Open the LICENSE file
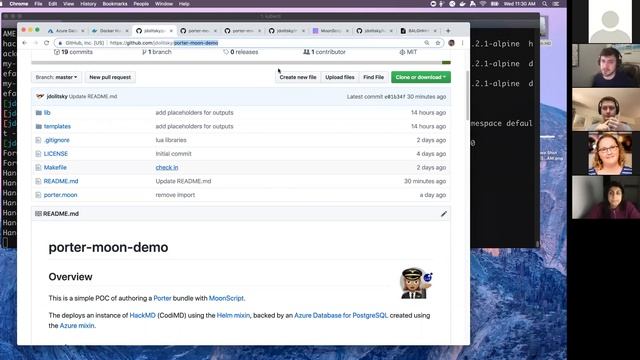 (56, 154)
